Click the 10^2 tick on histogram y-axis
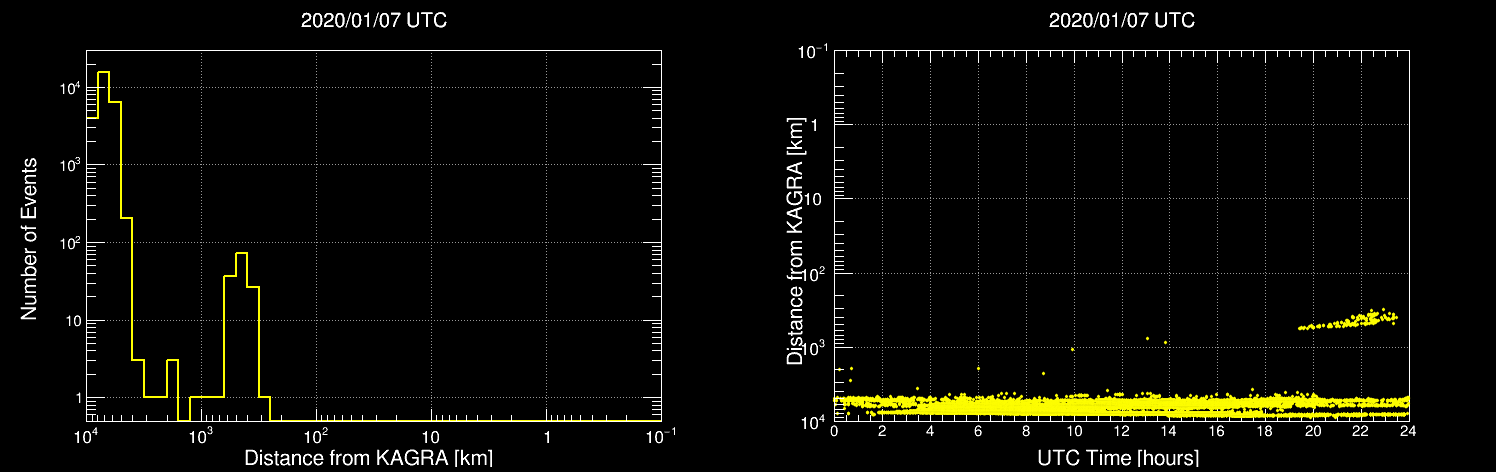 [x=69, y=242]
